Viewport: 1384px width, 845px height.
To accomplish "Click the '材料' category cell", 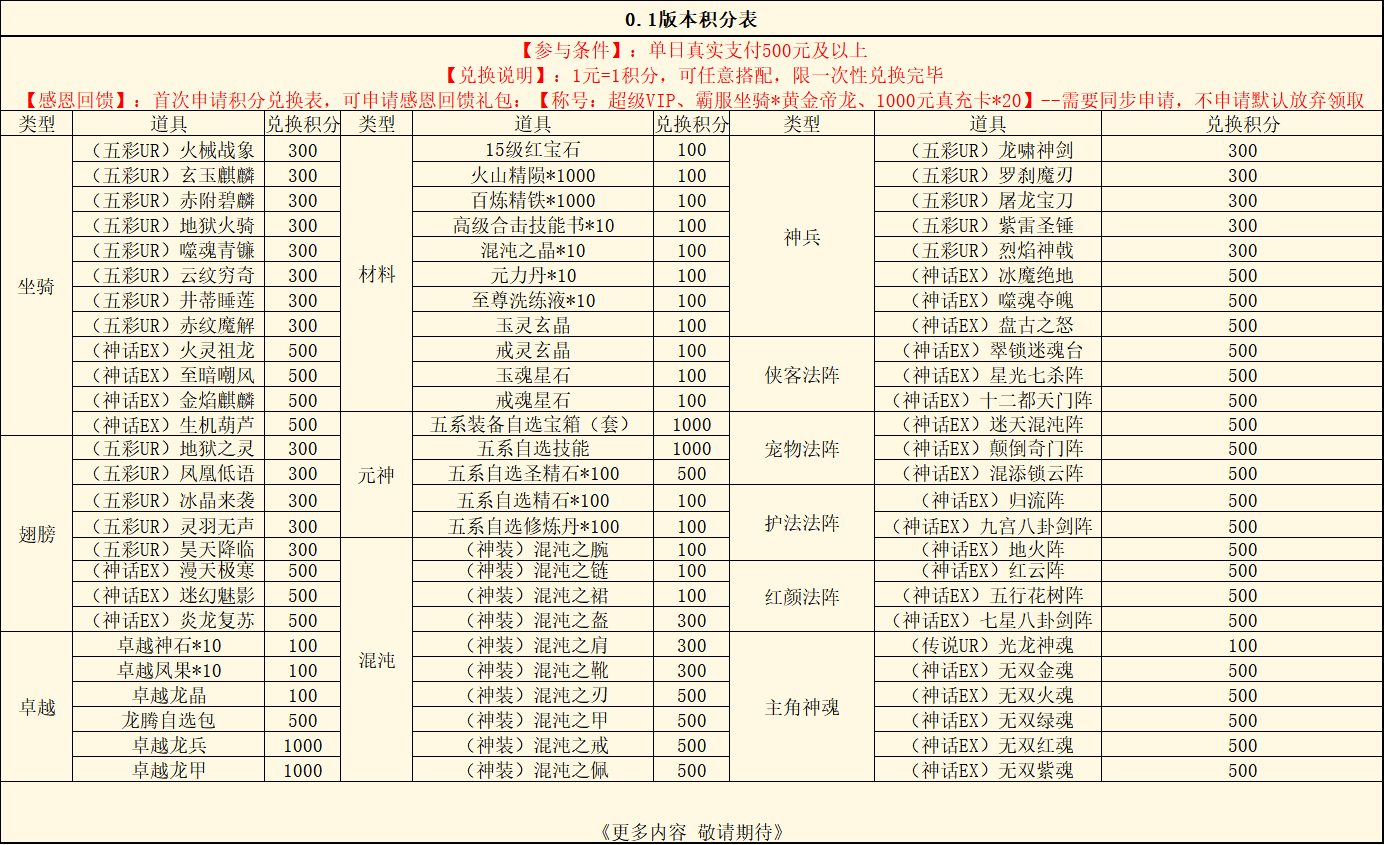I will (x=377, y=275).
